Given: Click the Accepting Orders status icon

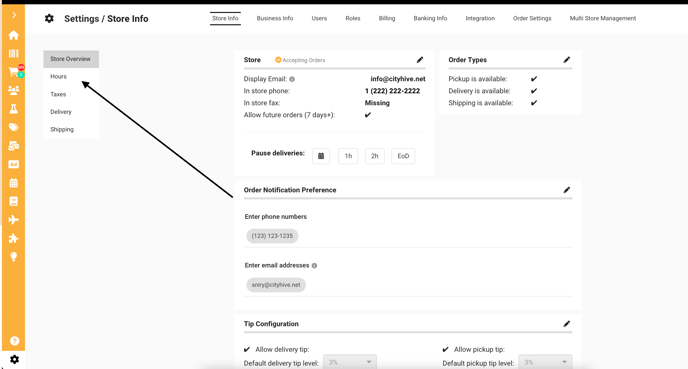Looking at the screenshot, I should (278, 60).
